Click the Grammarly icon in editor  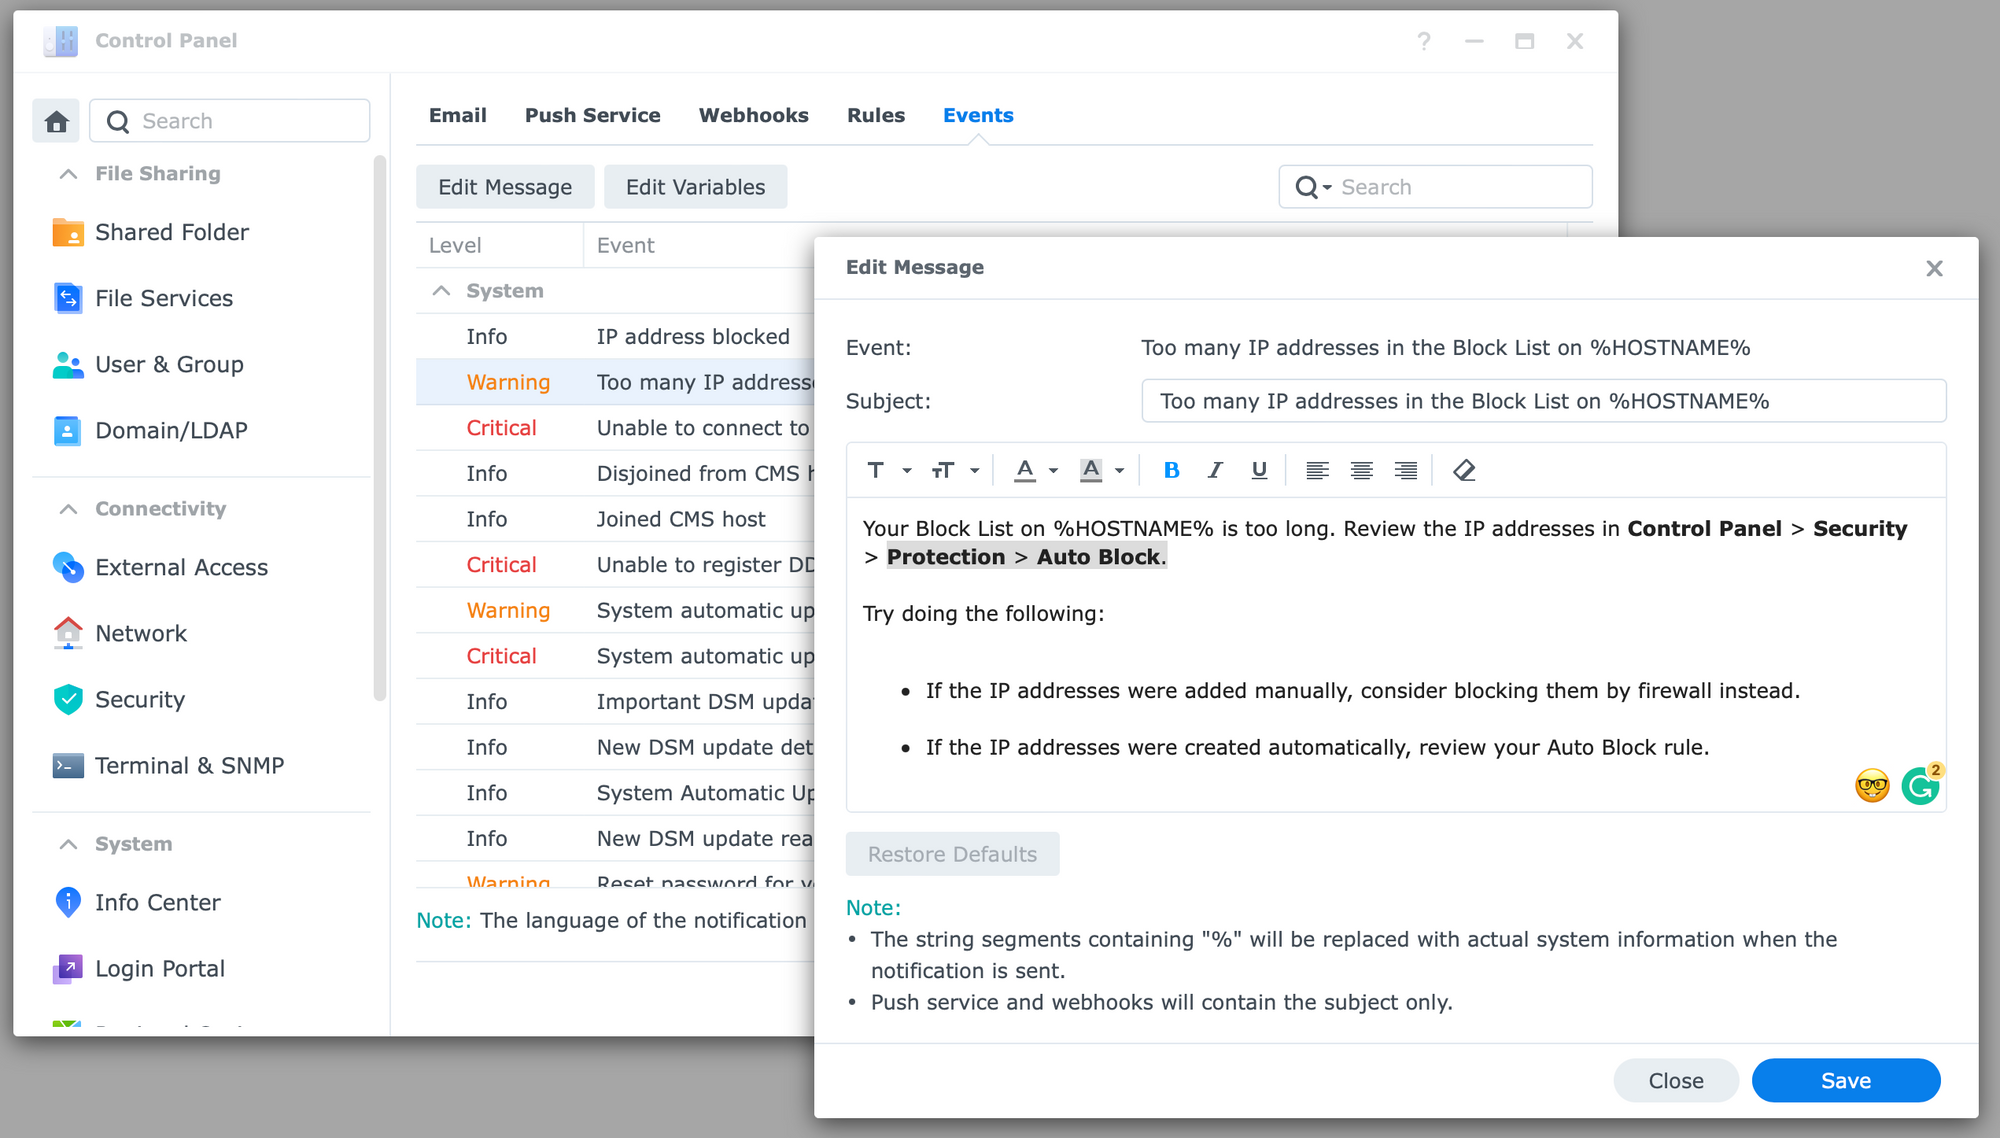click(1920, 786)
